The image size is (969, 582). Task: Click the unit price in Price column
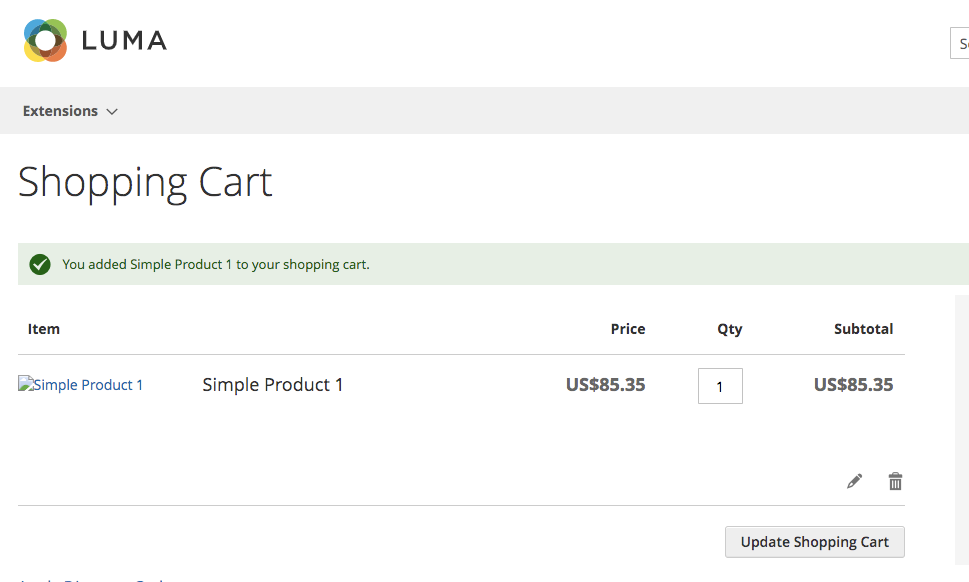tap(606, 385)
